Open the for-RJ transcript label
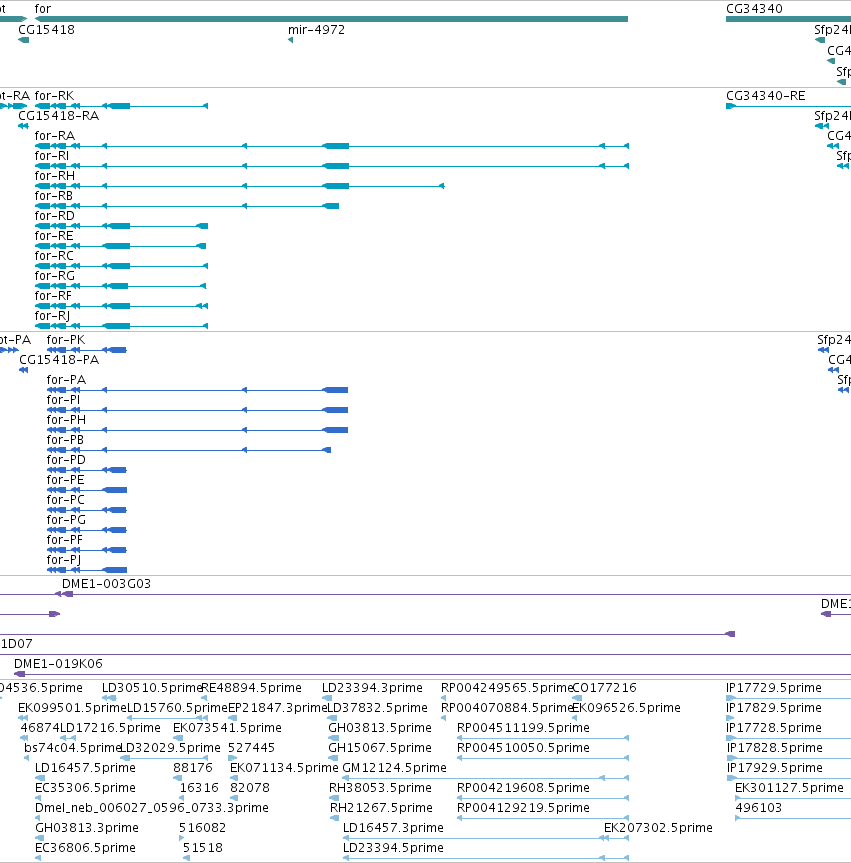This screenshot has width=851, height=863. coord(52,316)
